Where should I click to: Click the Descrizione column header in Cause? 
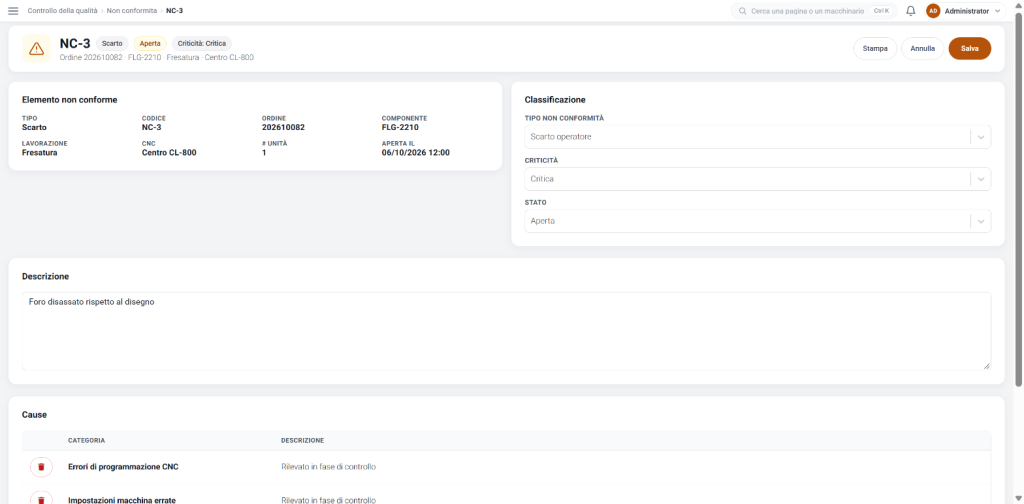click(x=302, y=441)
